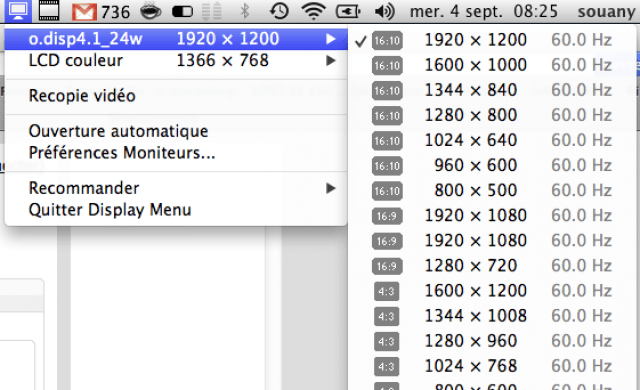Click the 16:10 badge beside 960 × 600
The width and height of the screenshot is (640, 390).
tap(387, 166)
